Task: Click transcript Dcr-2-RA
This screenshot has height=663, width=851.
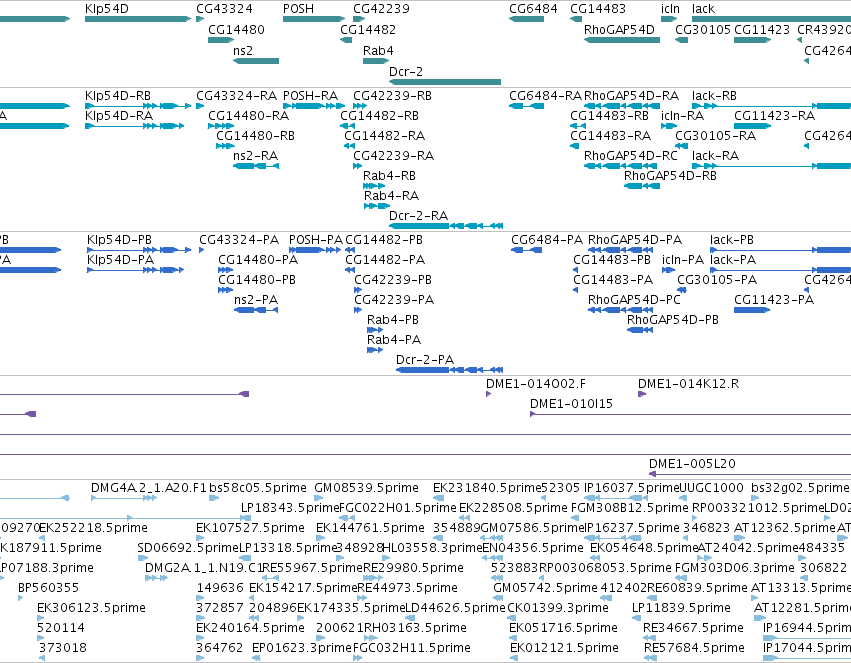Action: tap(418, 216)
